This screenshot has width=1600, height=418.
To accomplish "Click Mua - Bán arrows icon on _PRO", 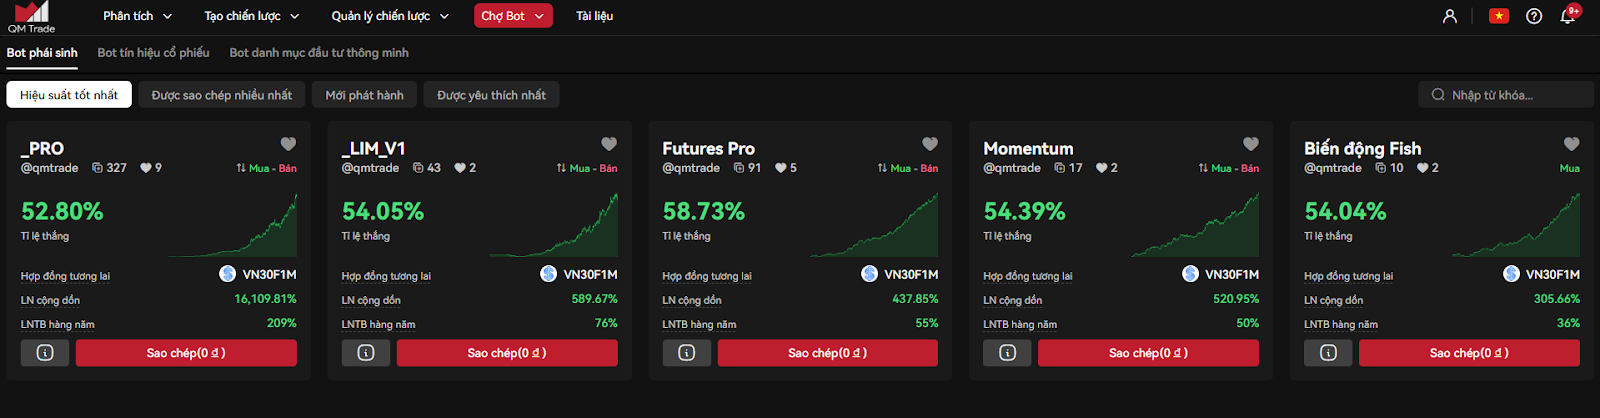I will pos(241,168).
